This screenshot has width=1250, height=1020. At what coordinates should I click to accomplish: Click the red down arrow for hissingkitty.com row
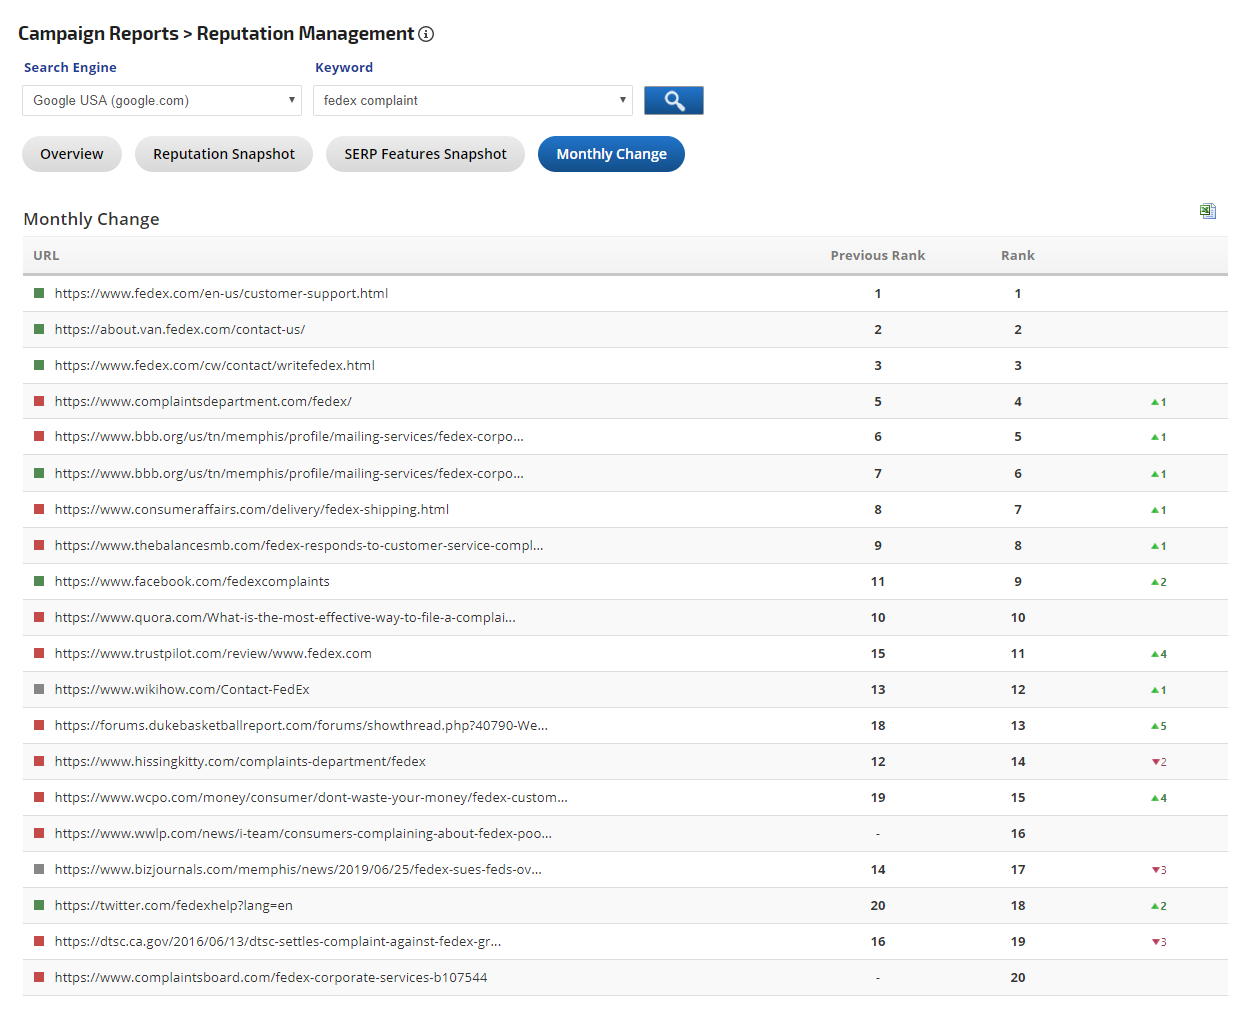pyautogui.click(x=1155, y=762)
